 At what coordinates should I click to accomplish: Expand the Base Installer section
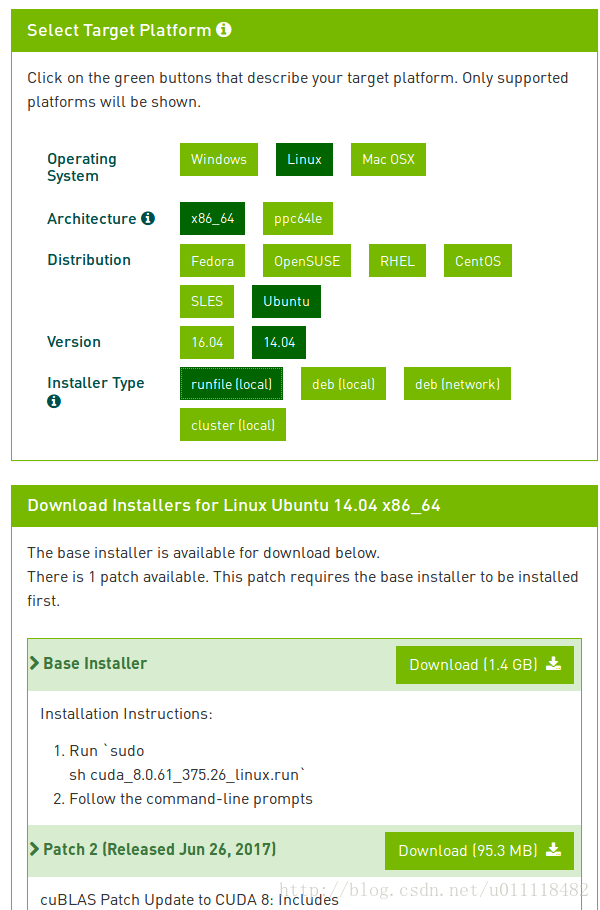88,663
